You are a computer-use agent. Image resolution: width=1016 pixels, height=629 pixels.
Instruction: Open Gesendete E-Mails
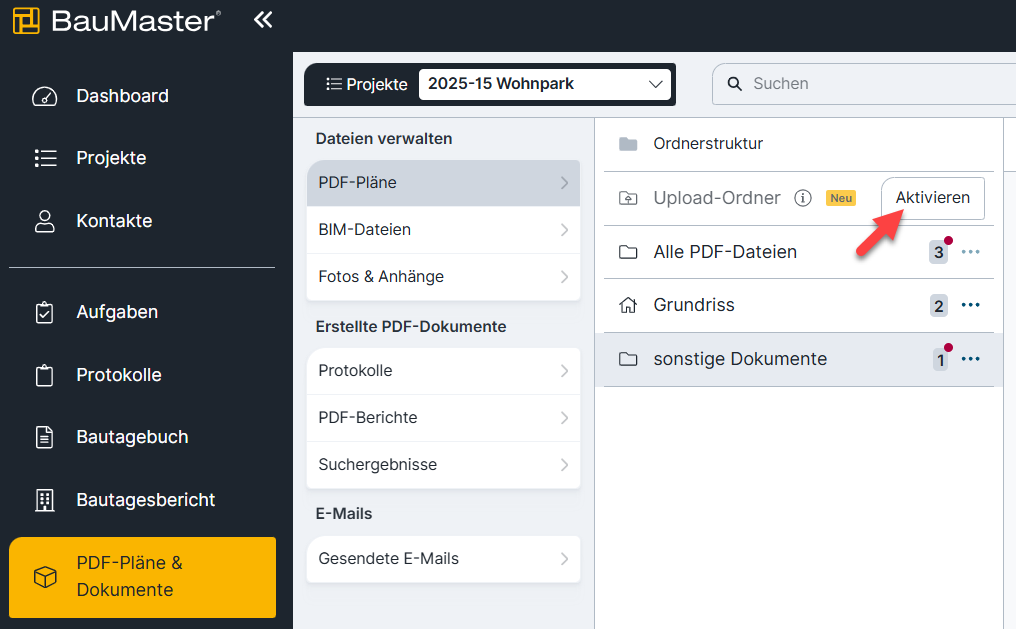[x=443, y=559]
